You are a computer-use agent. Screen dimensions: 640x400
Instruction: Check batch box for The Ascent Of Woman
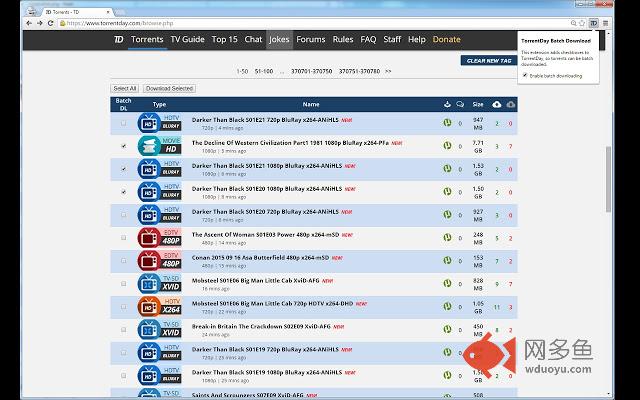124,238
